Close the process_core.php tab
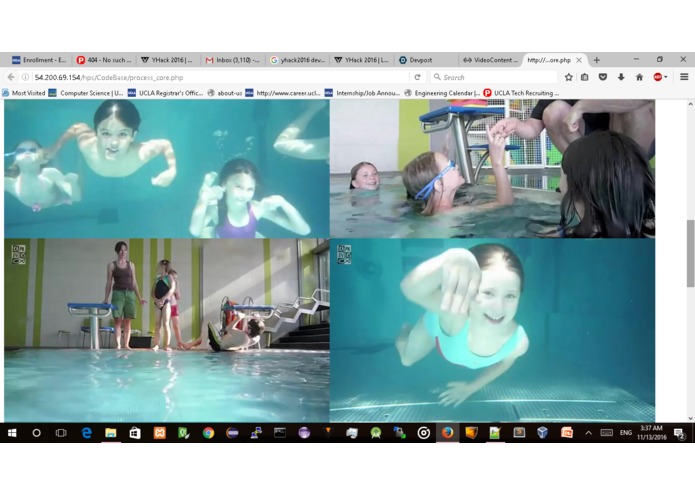Image resolution: width=695 pixels, height=494 pixels. 579,60
